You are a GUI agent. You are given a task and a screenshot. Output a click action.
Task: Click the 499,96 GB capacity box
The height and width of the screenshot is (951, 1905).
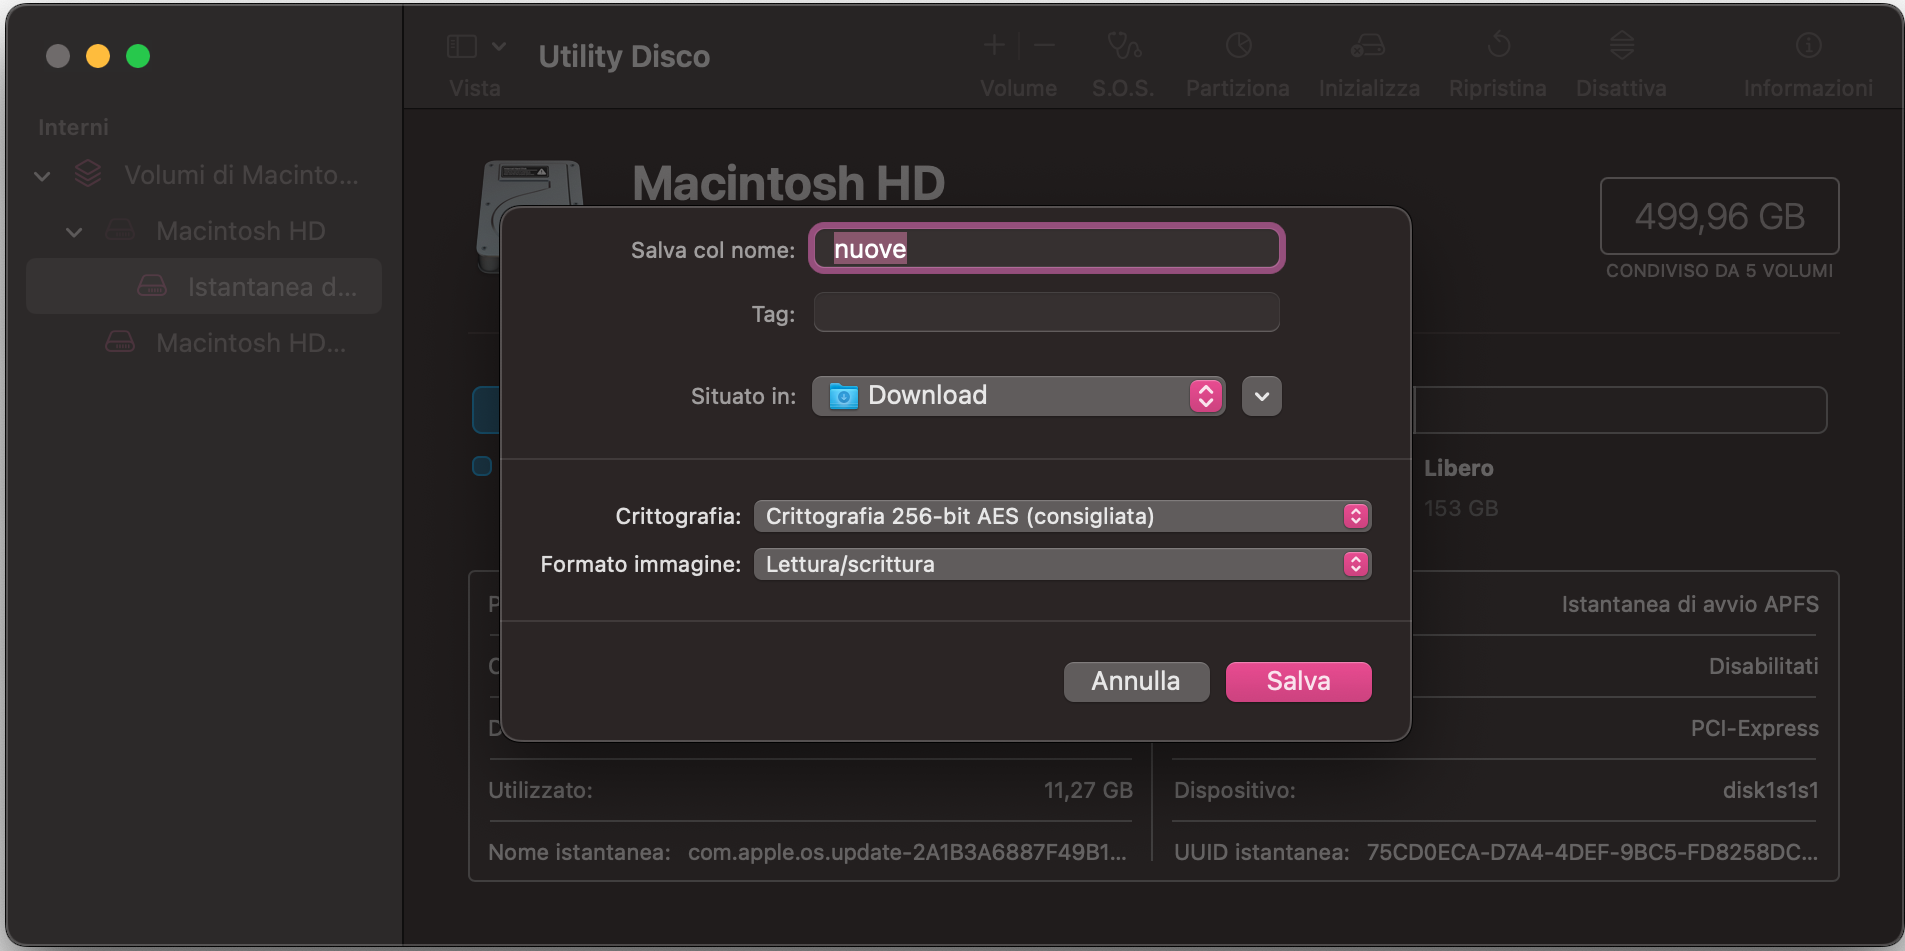click(x=1719, y=216)
